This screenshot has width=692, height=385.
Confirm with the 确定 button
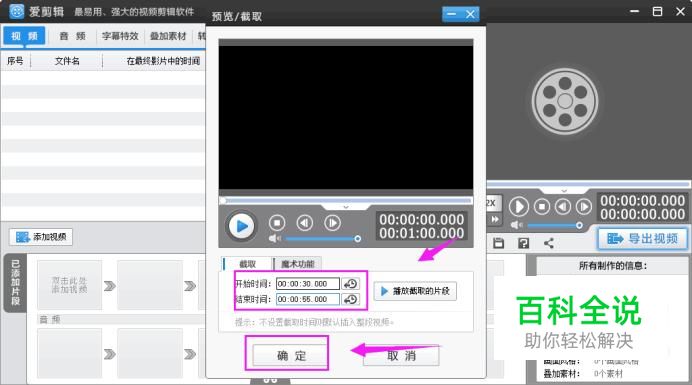290,355
